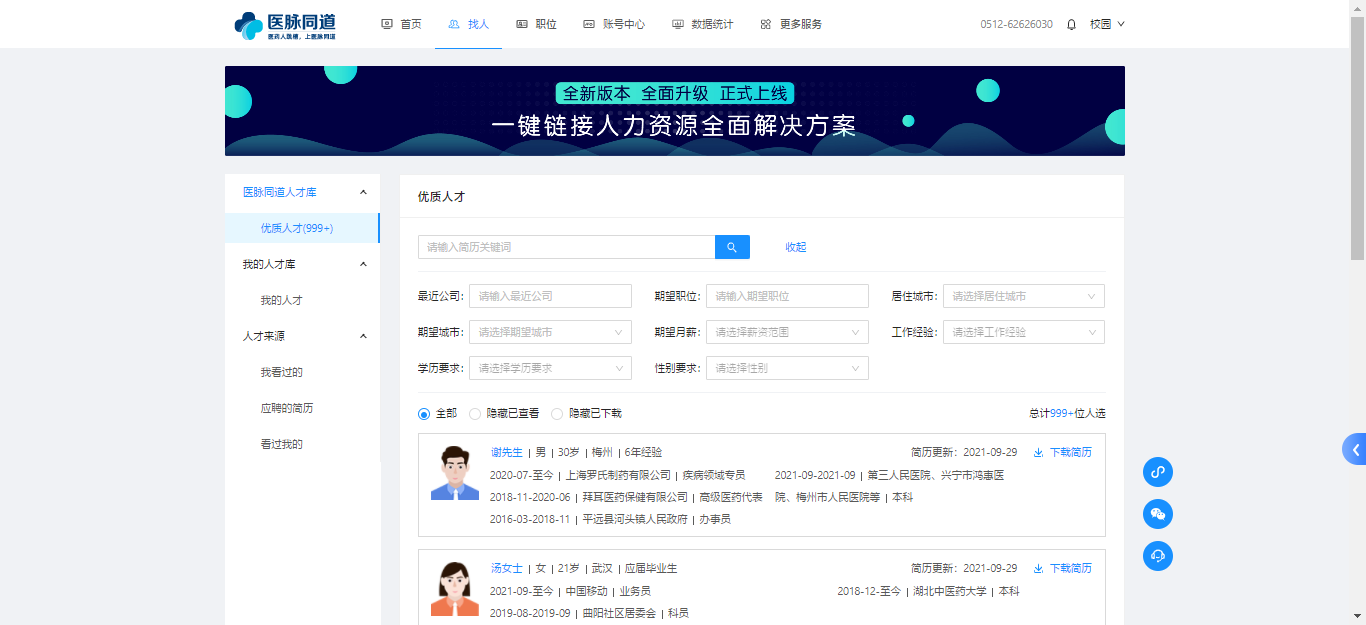Image resolution: width=1366 pixels, height=625 pixels.
Task: Download 谢先生's resume
Action: (x=1062, y=452)
